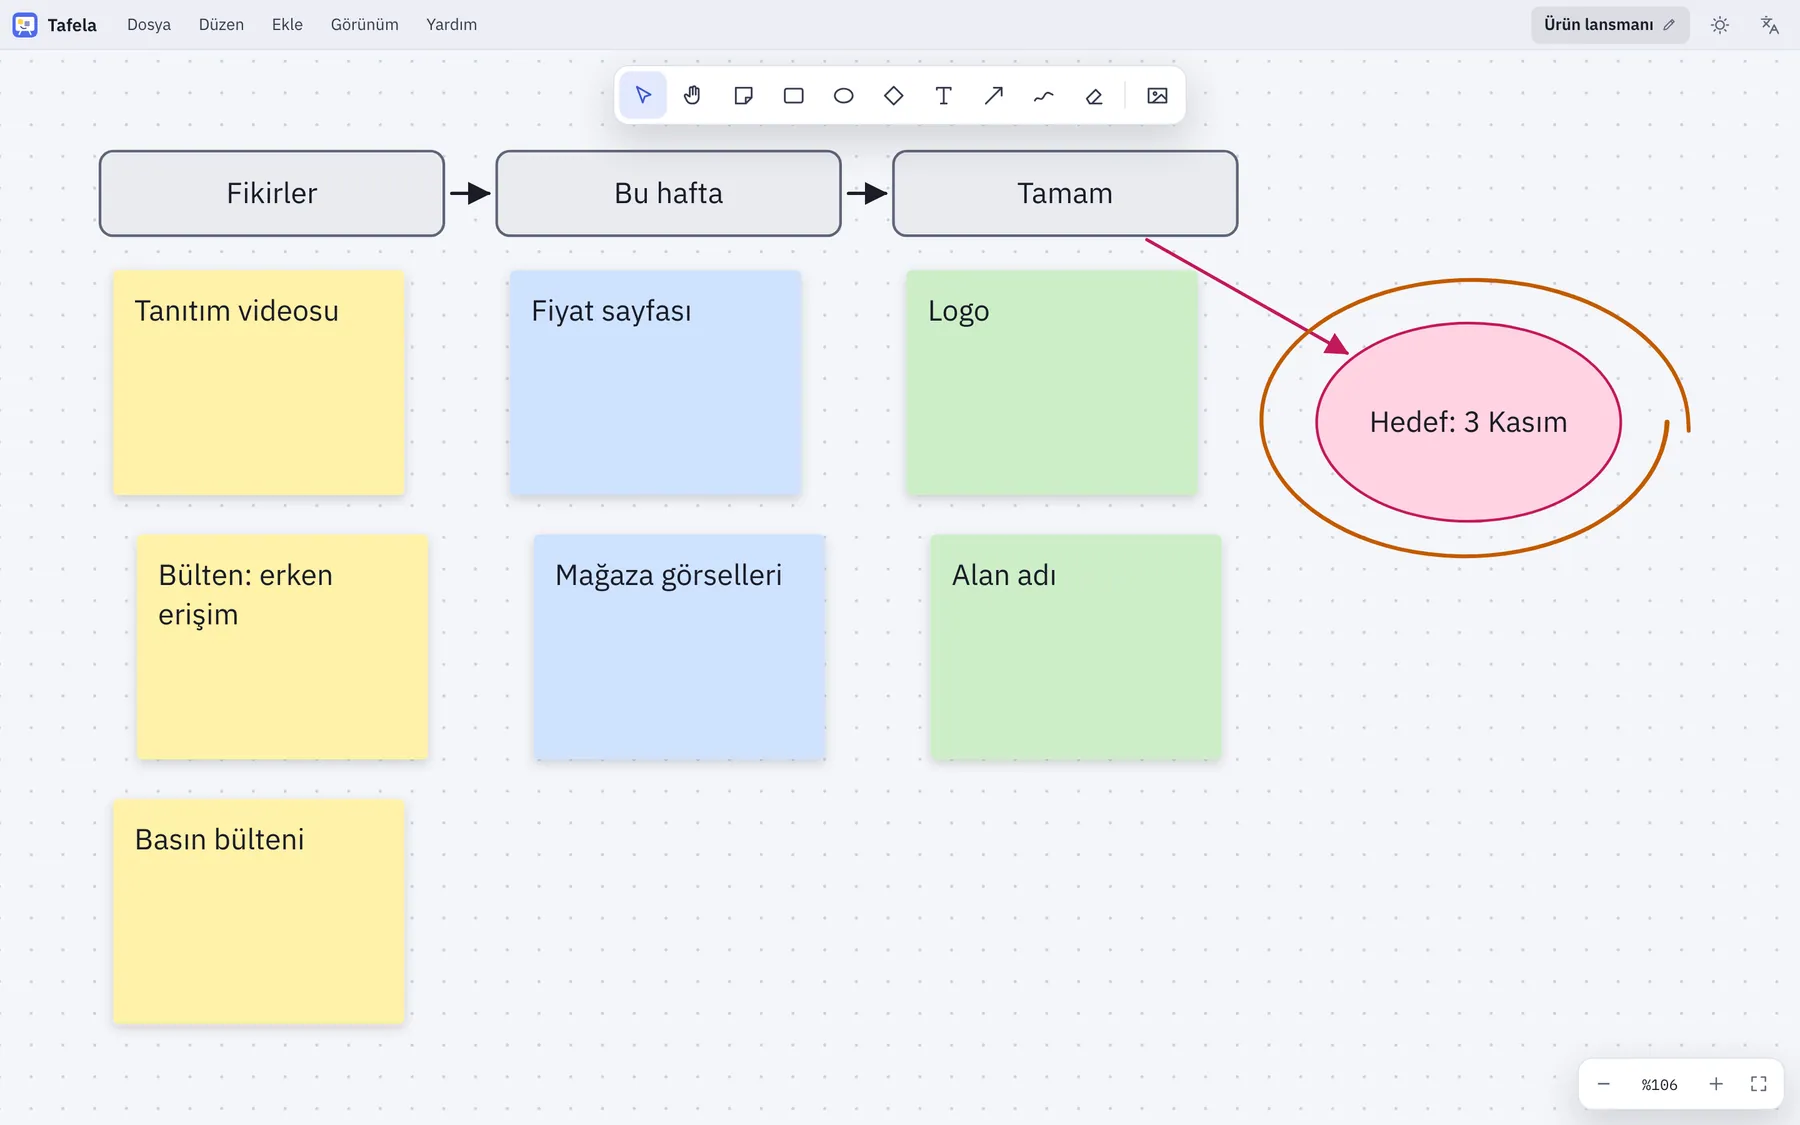This screenshot has height=1125, width=1800.
Task: Select the Mağaza görselleri blue note
Action: click(679, 647)
